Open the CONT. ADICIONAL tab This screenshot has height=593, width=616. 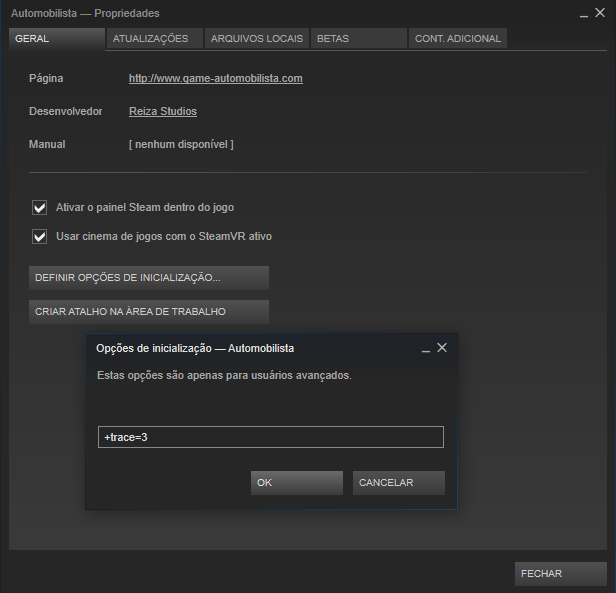[x=458, y=39]
